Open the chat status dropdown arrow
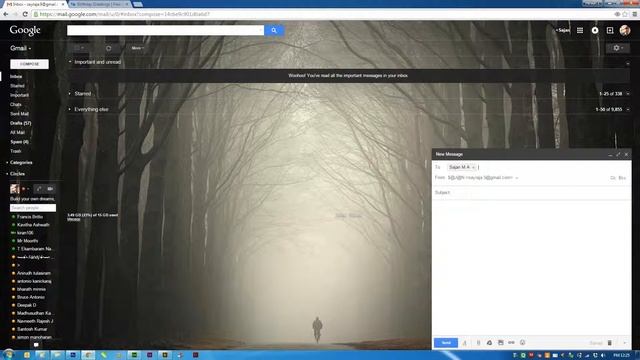The height and width of the screenshot is (360, 640). pos(28,189)
